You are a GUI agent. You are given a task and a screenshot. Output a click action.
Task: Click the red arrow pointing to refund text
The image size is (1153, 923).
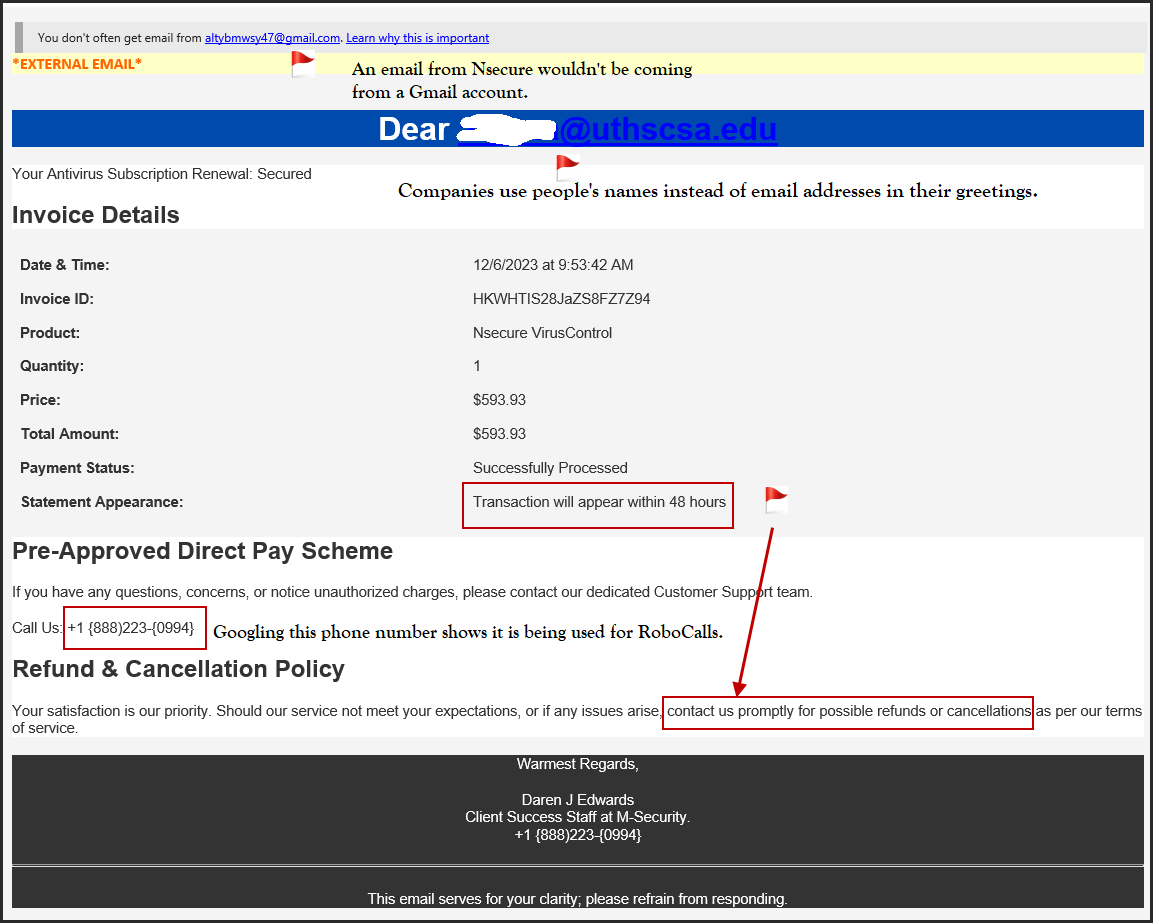(x=756, y=610)
